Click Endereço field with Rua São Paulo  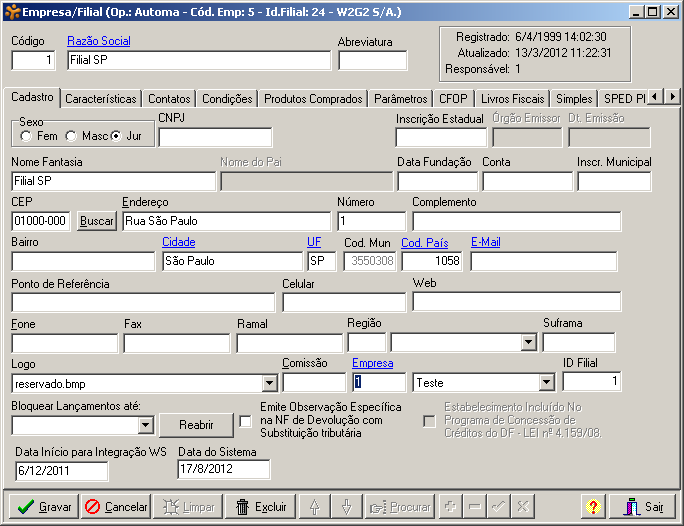pyautogui.click(x=226, y=221)
